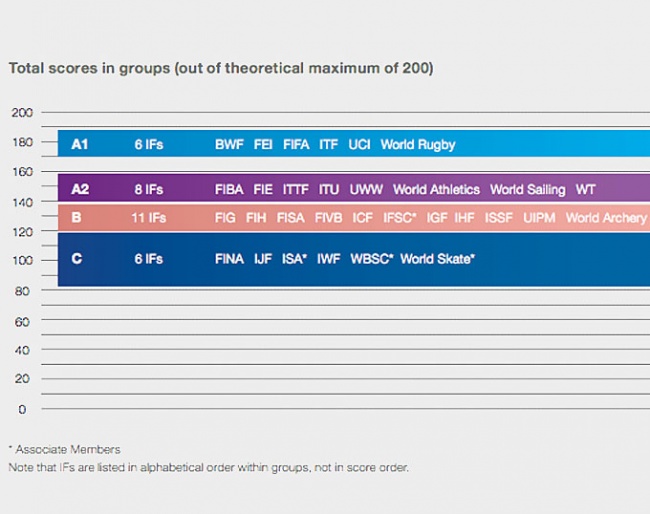
Task: Click the C group label
Action: [76, 259]
